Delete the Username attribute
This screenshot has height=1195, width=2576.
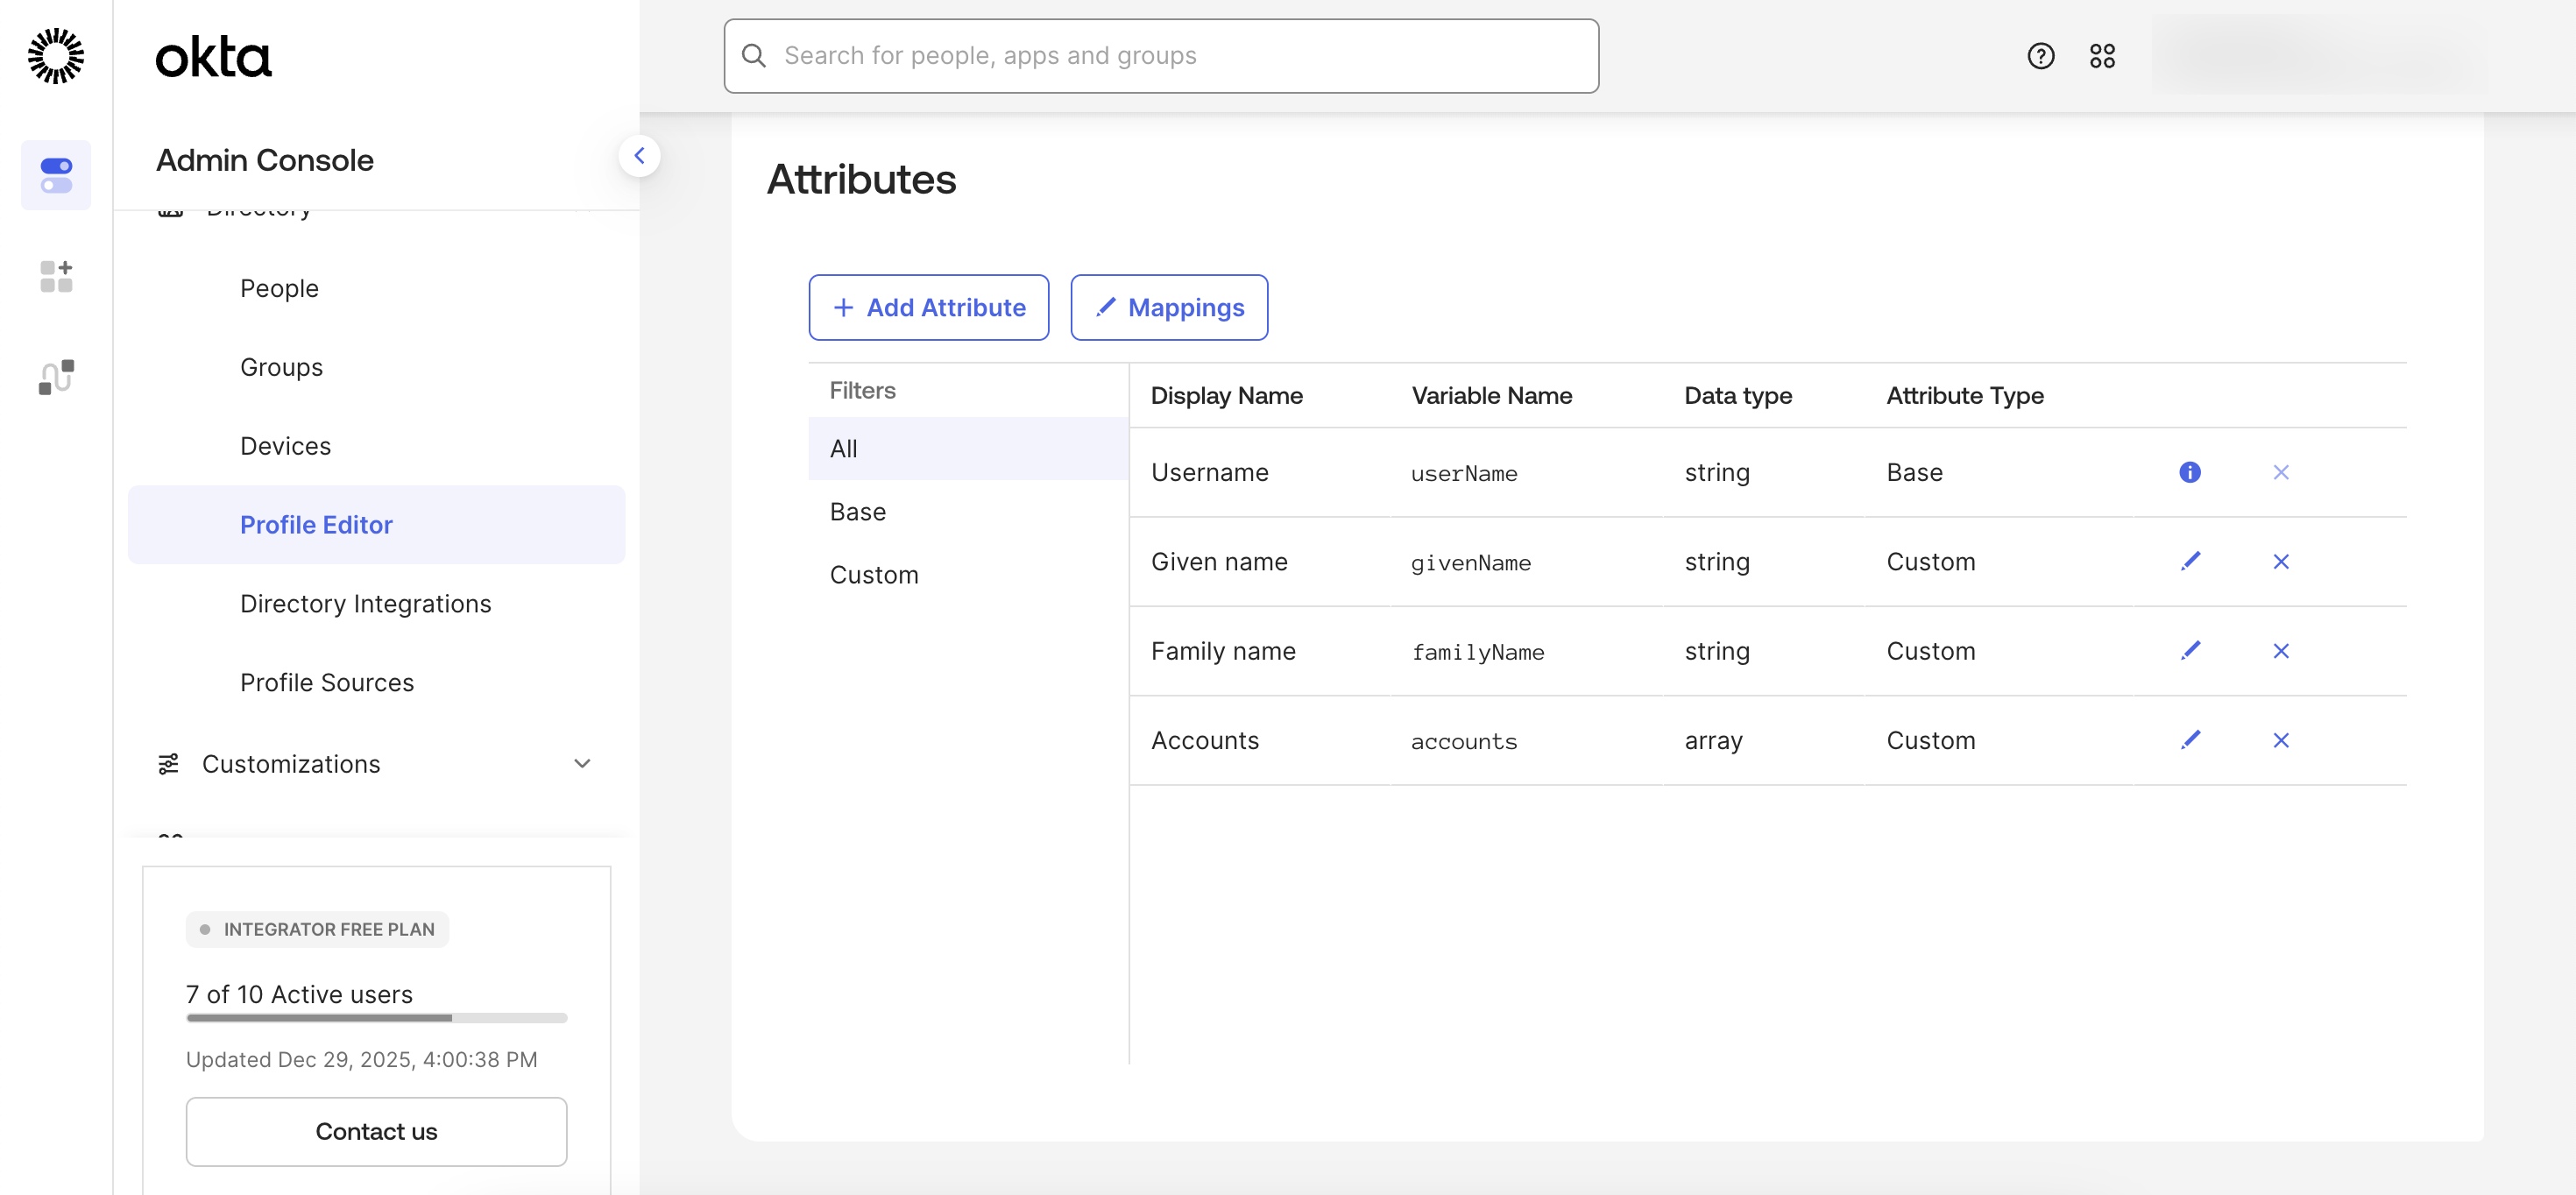(2281, 472)
